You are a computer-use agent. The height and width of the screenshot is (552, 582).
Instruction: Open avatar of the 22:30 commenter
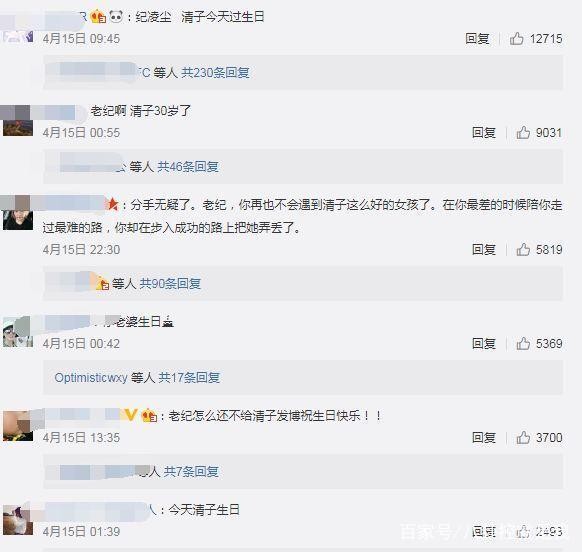pos(18,216)
